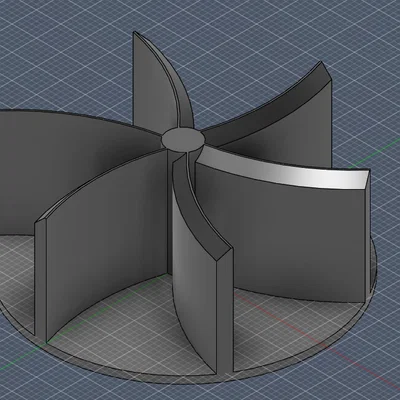
Task: Select the central hub's circular top face
Action: 182,139
